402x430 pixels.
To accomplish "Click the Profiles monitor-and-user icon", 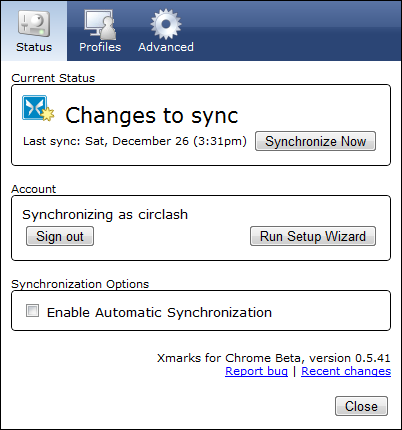I will 100,24.
